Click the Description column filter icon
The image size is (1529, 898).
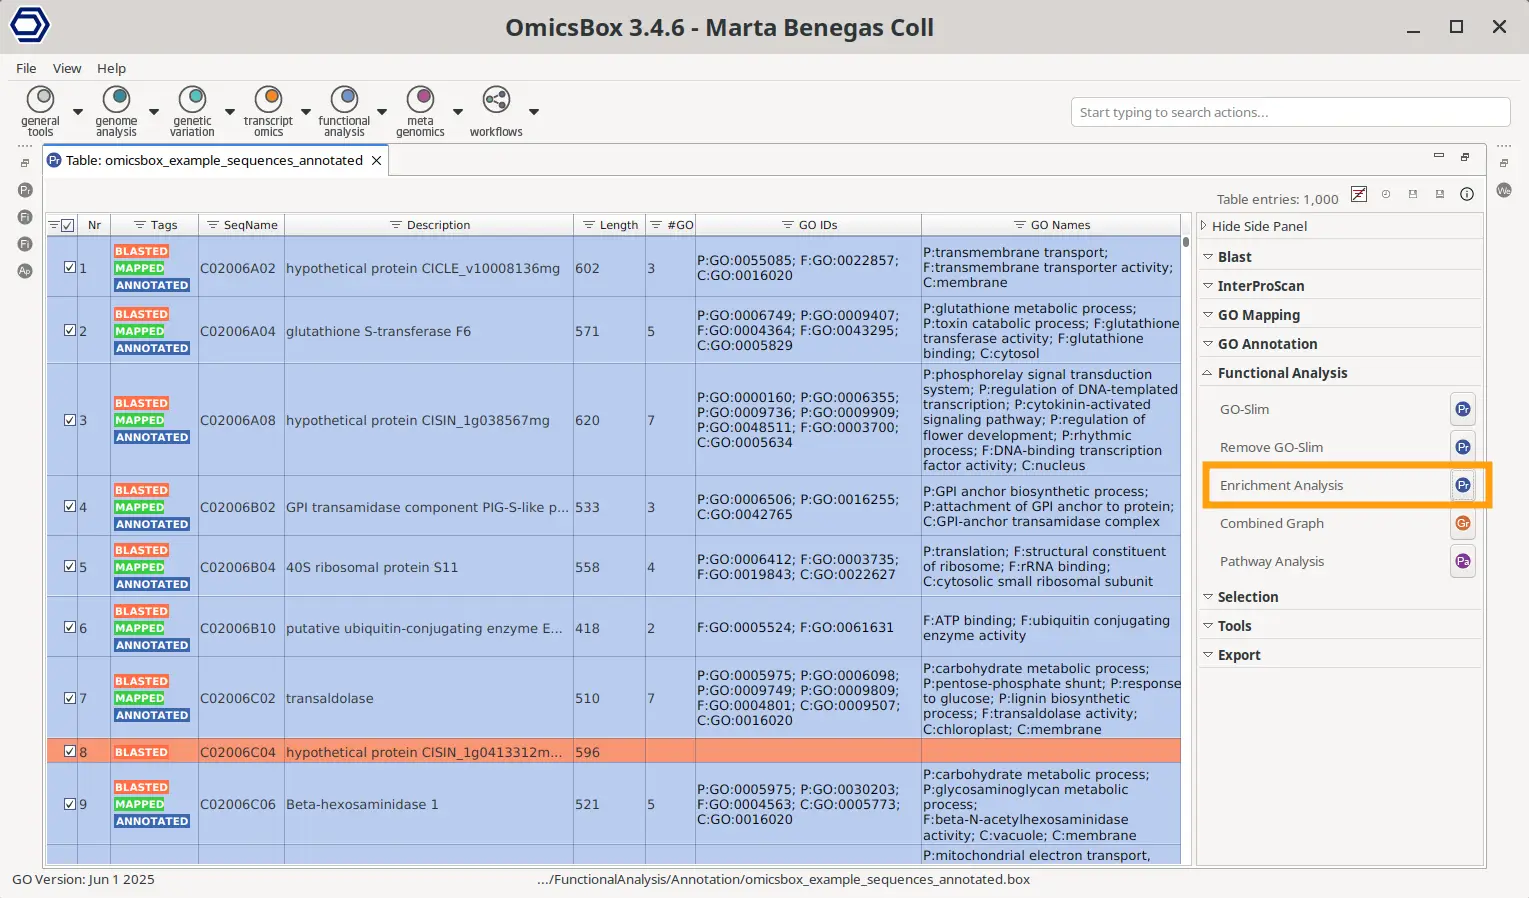pyautogui.click(x=396, y=225)
